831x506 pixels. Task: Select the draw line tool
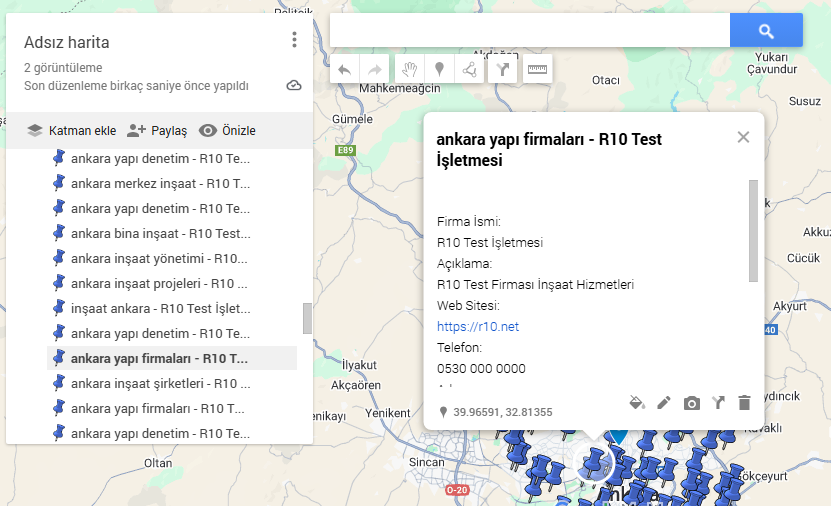pyautogui.click(x=469, y=69)
